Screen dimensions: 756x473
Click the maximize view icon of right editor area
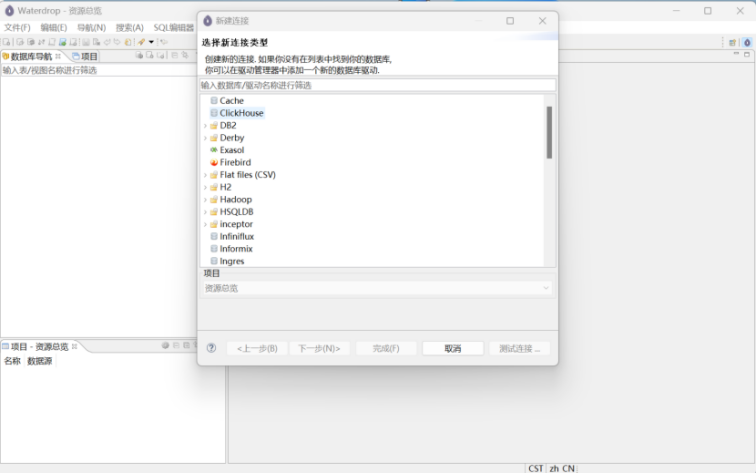(x=747, y=54)
